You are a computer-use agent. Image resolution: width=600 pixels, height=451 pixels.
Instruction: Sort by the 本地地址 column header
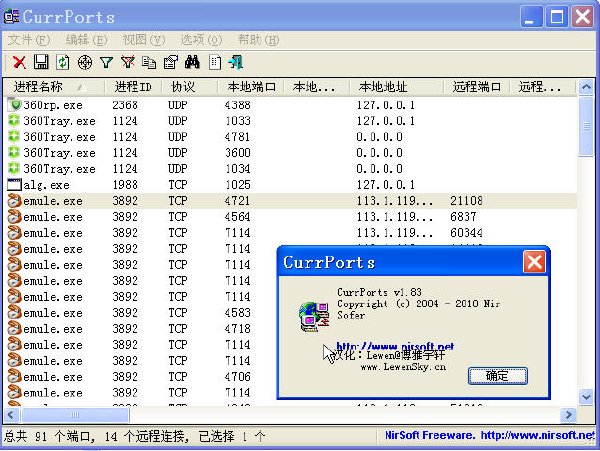point(396,87)
